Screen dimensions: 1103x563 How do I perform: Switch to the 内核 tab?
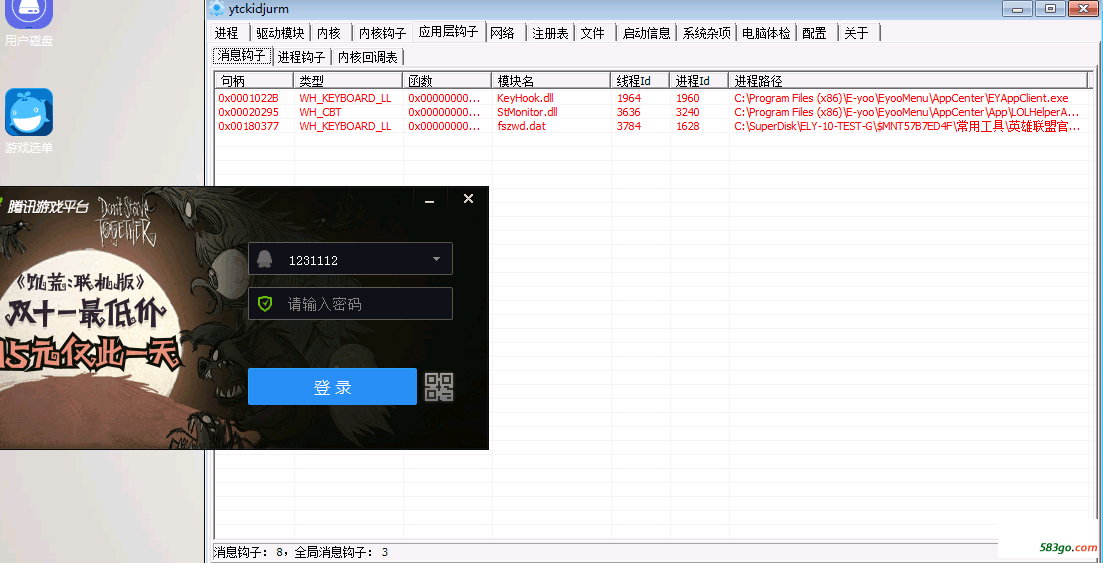(329, 33)
